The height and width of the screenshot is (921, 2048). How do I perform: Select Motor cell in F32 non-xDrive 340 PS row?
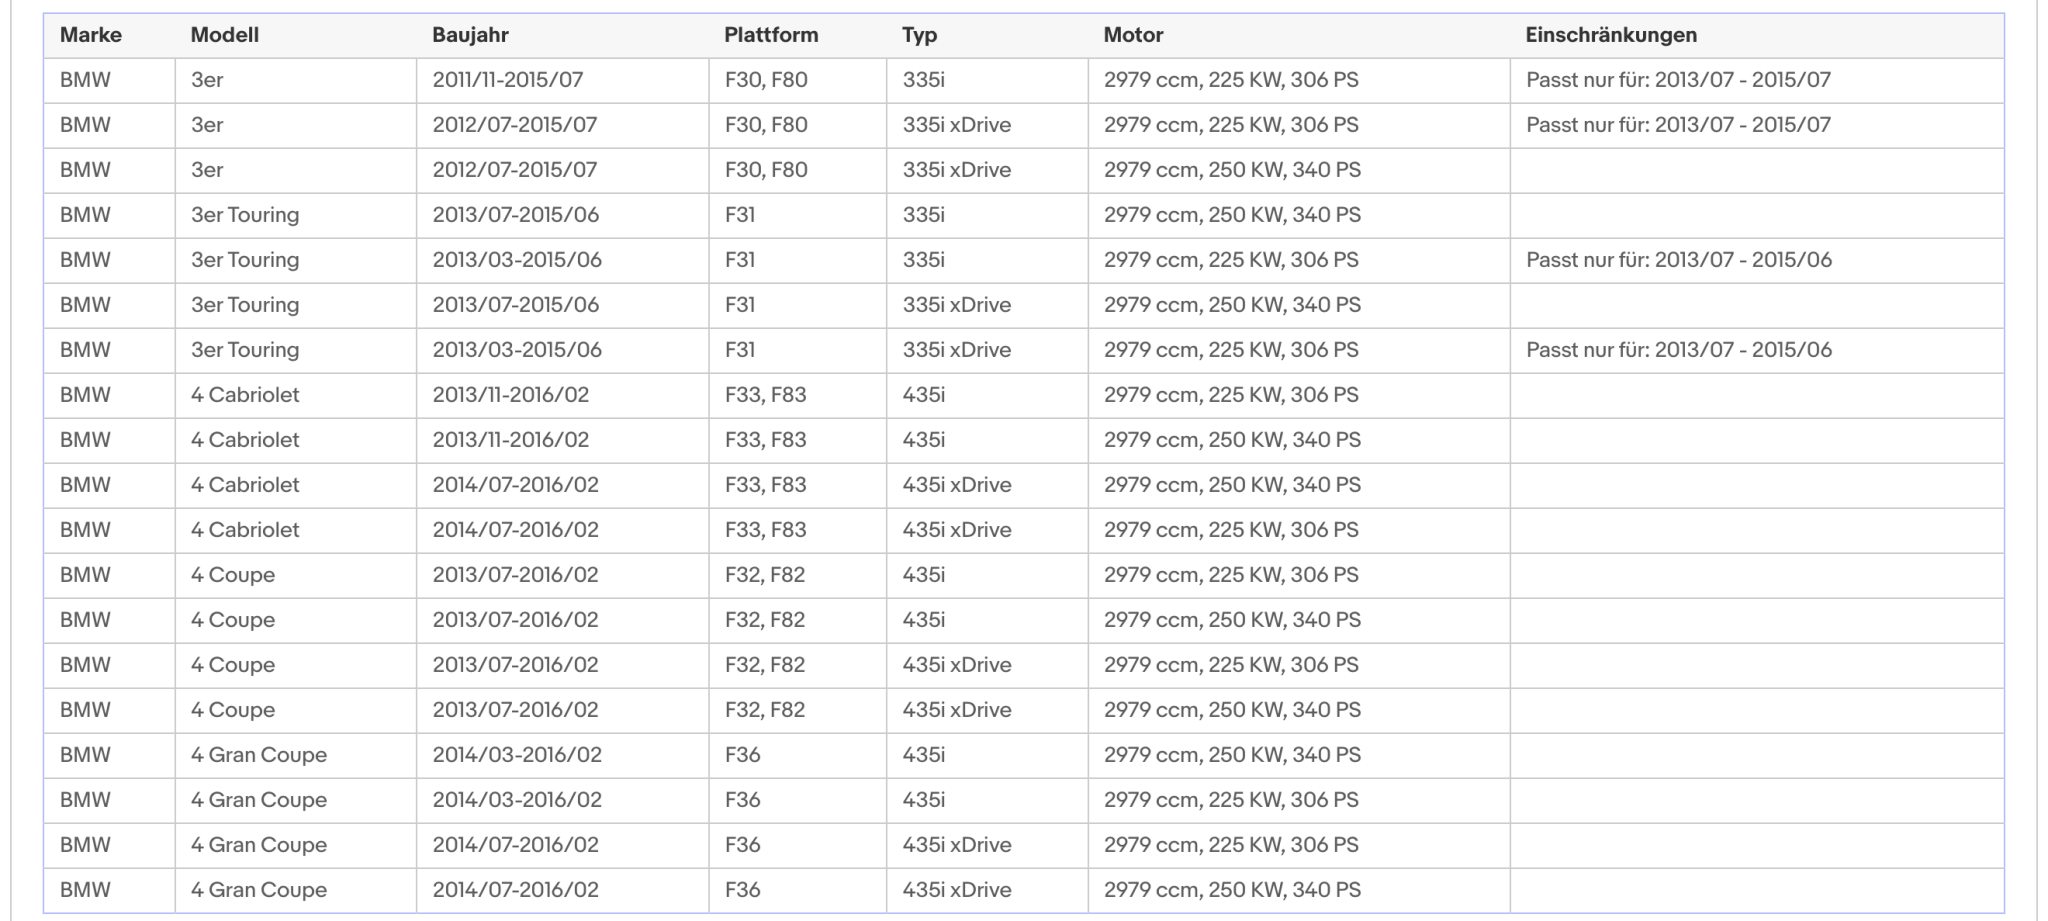click(x=1232, y=620)
